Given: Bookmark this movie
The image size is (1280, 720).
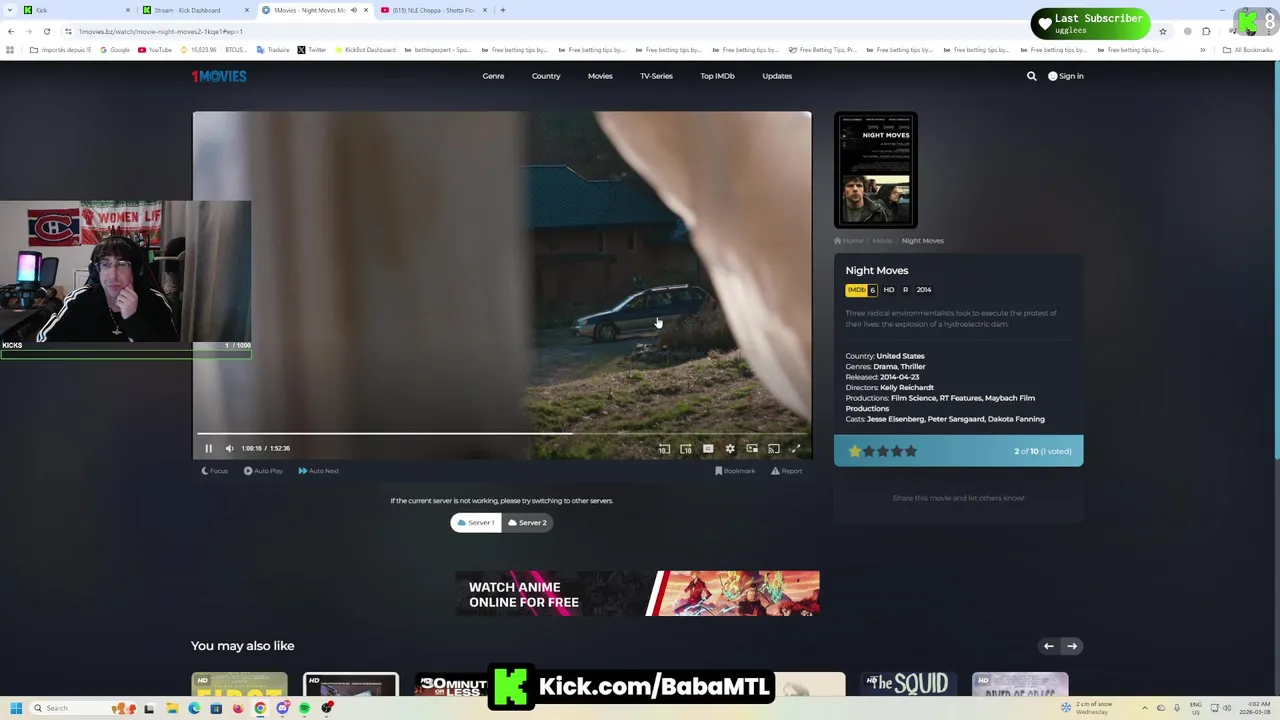Looking at the screenshot, I should [x=735, y=471].
